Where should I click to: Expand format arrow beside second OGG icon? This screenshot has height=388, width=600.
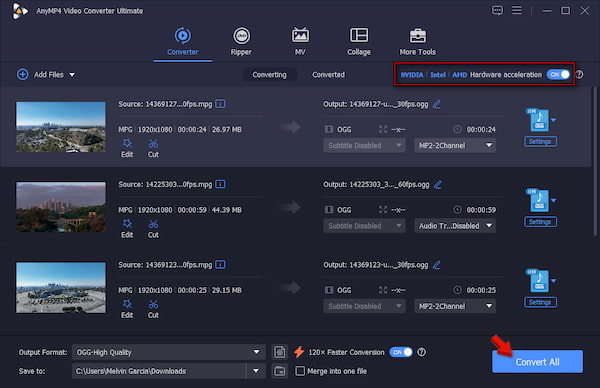pos(553,200)
